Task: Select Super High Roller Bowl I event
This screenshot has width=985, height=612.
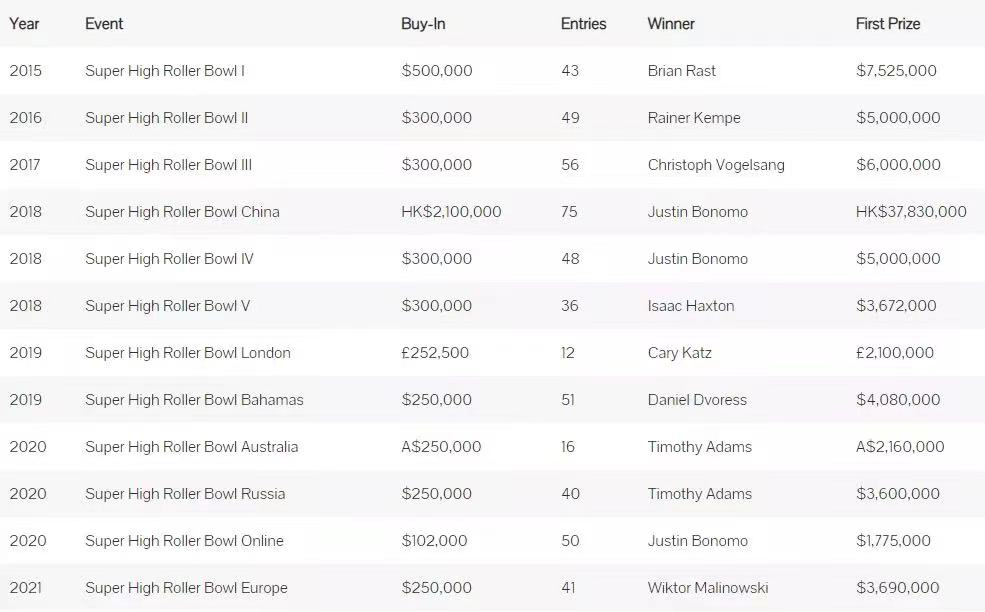Action: (165, 71)
